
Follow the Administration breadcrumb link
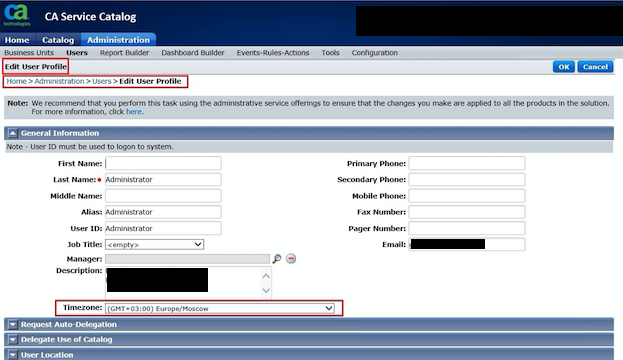pos(59,81)
